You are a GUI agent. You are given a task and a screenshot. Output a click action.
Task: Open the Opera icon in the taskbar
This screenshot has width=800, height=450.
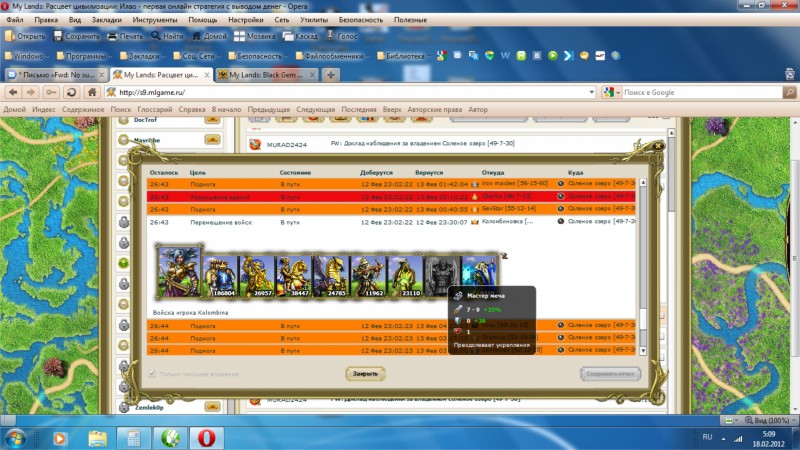click(206, 438)
